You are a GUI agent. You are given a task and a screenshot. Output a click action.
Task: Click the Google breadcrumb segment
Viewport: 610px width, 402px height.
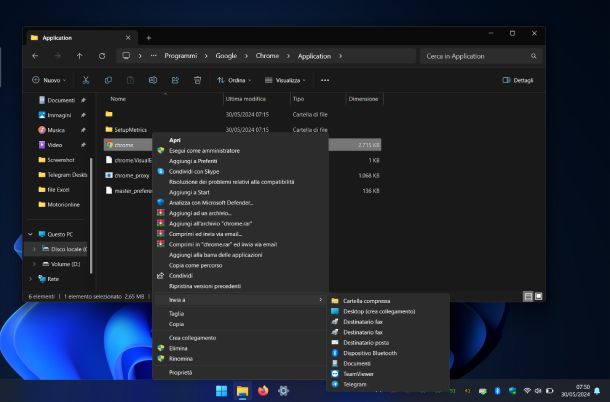(x=226, y=56)
